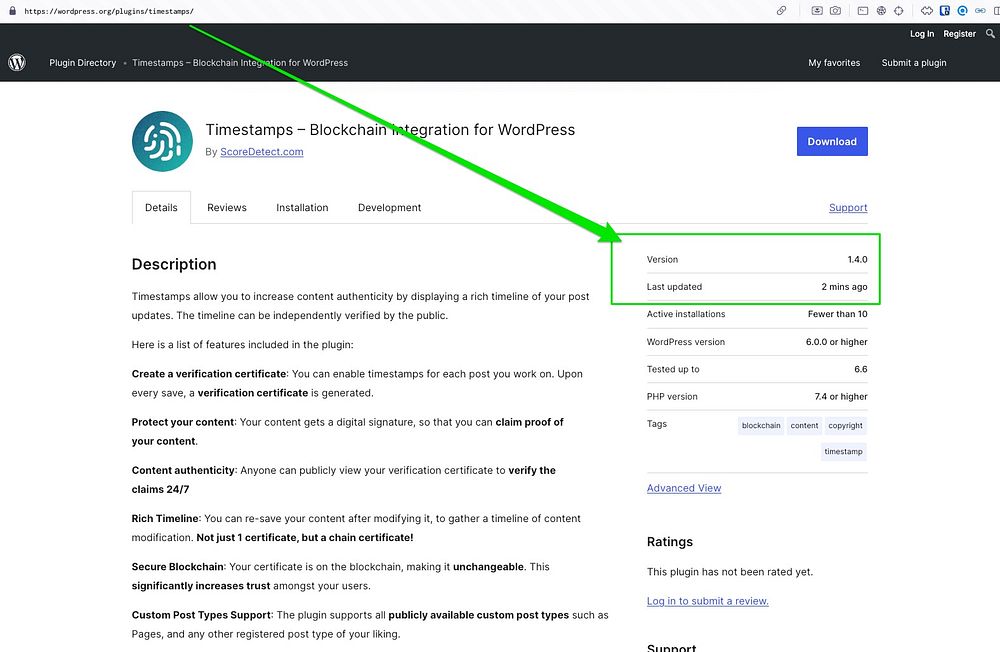This screenshot has width=1000, height=652.
Task: Select the Details tab
Action: [161, 207]
